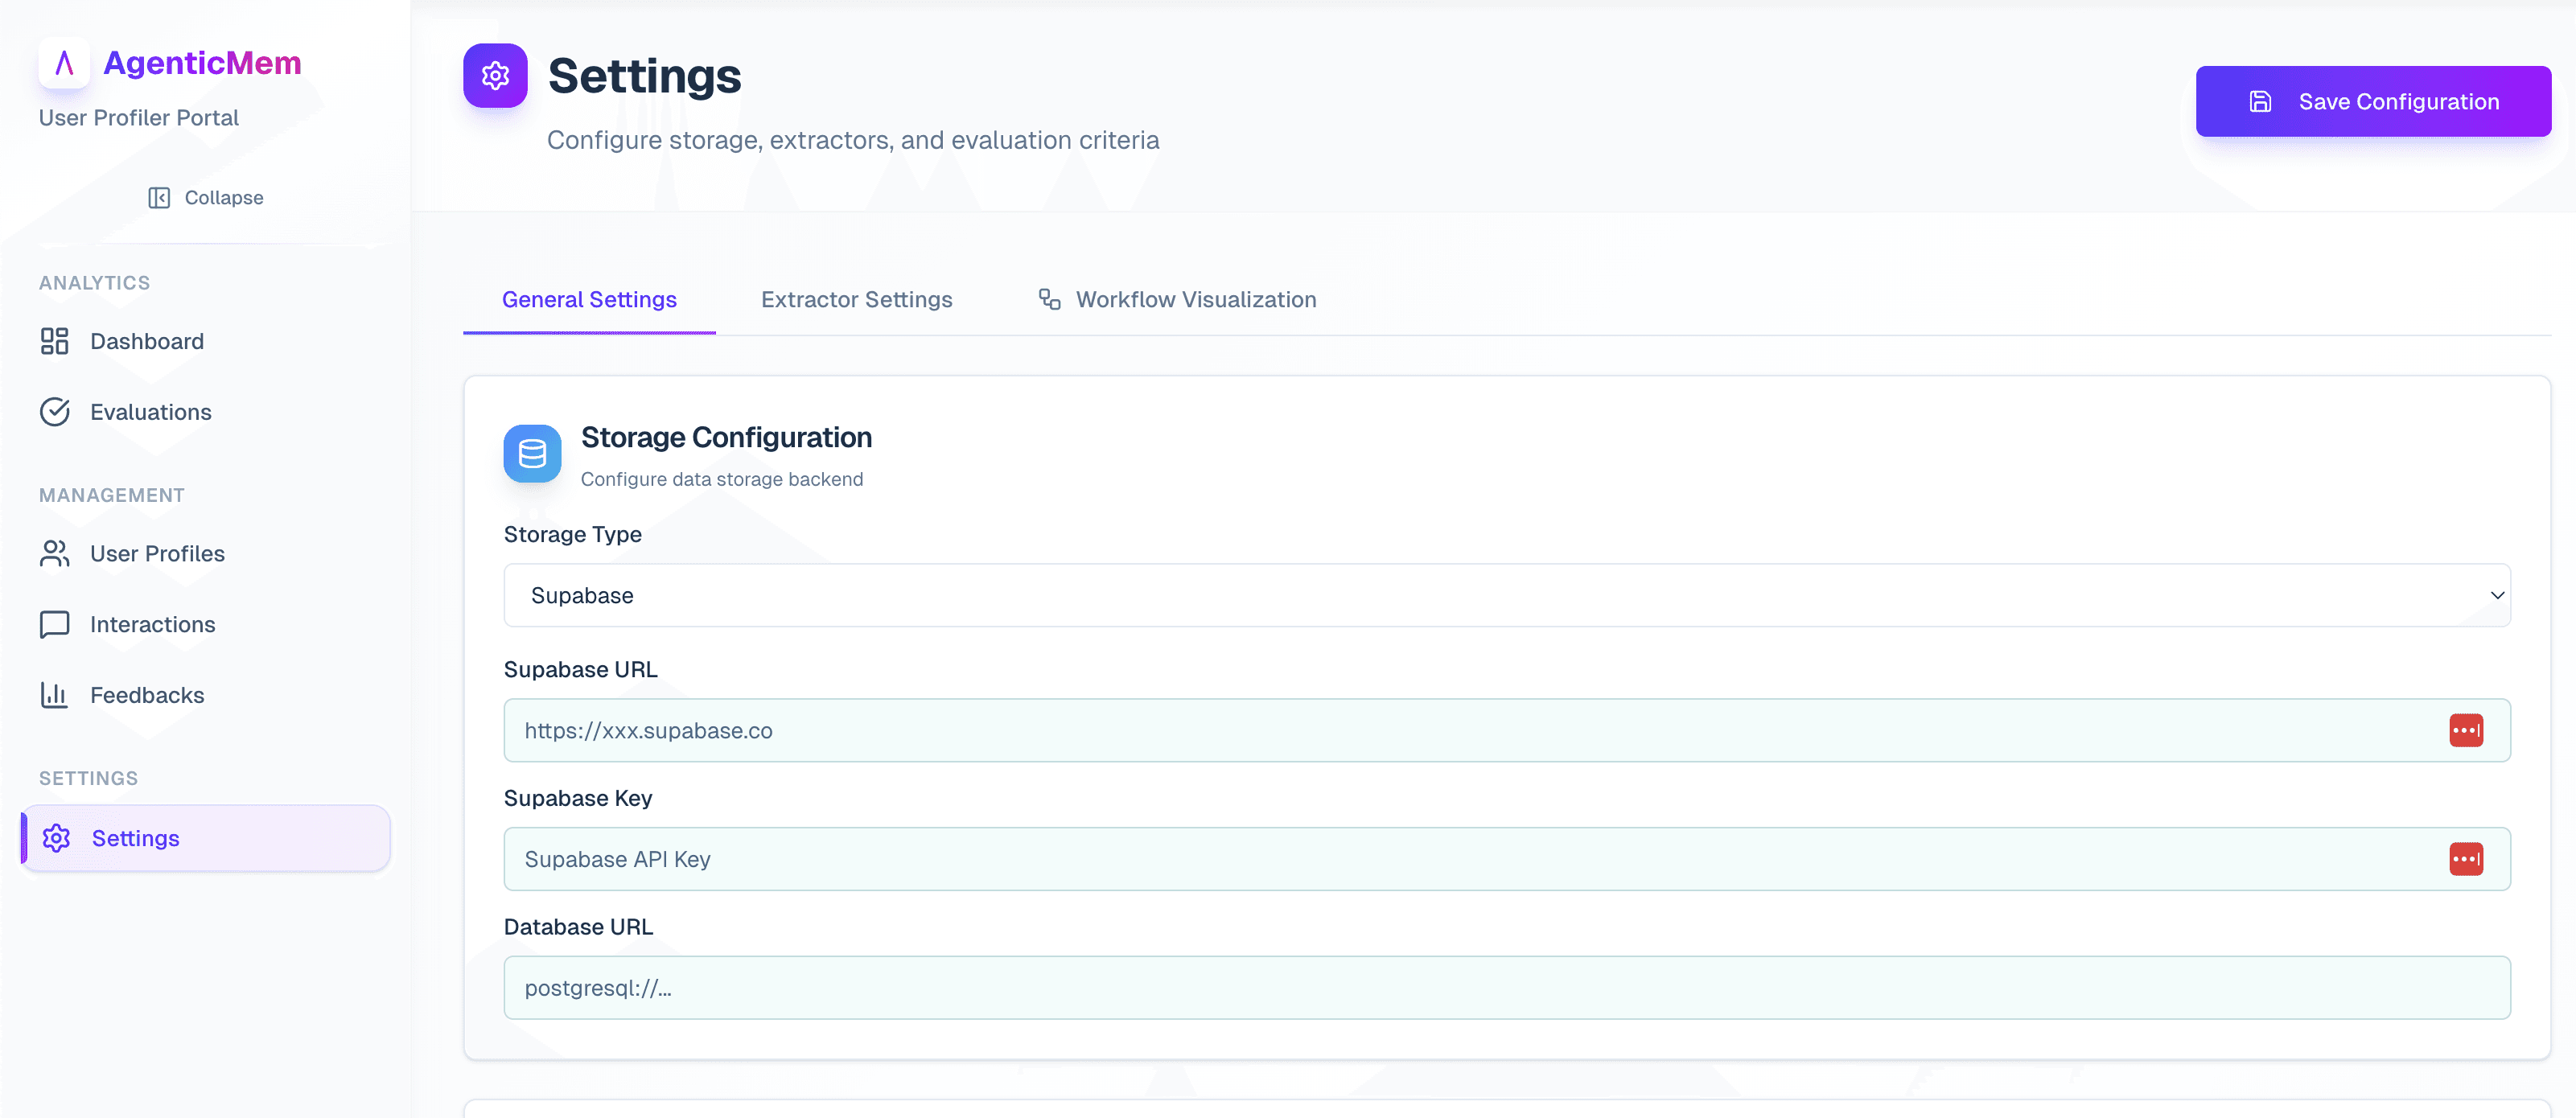Collapse the sidebar panel
This screenshot has height=1118, width=2576.
205,198
